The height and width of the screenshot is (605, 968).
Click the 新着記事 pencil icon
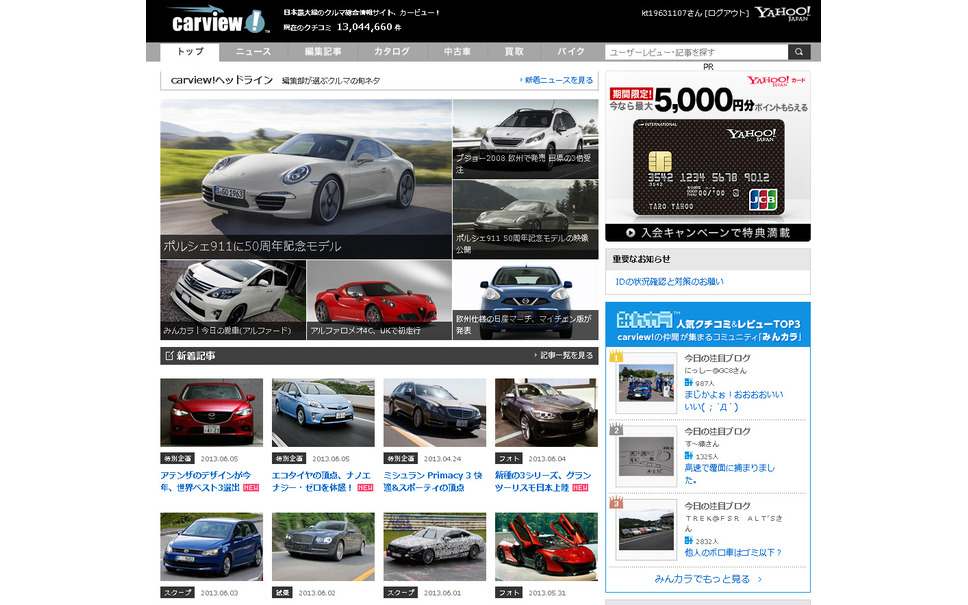tap(168, 356)
